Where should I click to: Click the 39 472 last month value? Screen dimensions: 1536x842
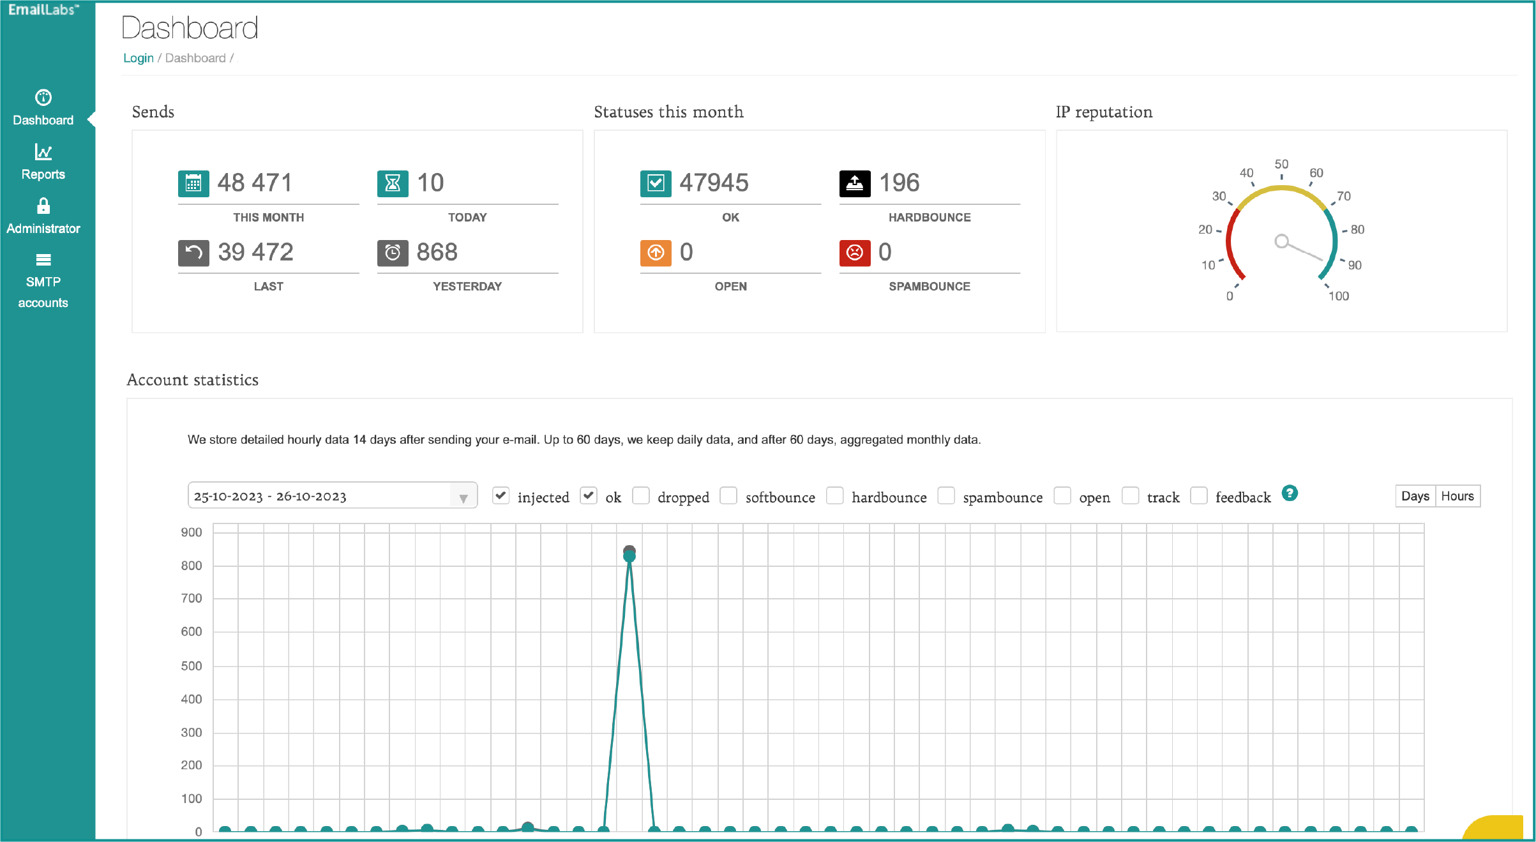[256, 252]
